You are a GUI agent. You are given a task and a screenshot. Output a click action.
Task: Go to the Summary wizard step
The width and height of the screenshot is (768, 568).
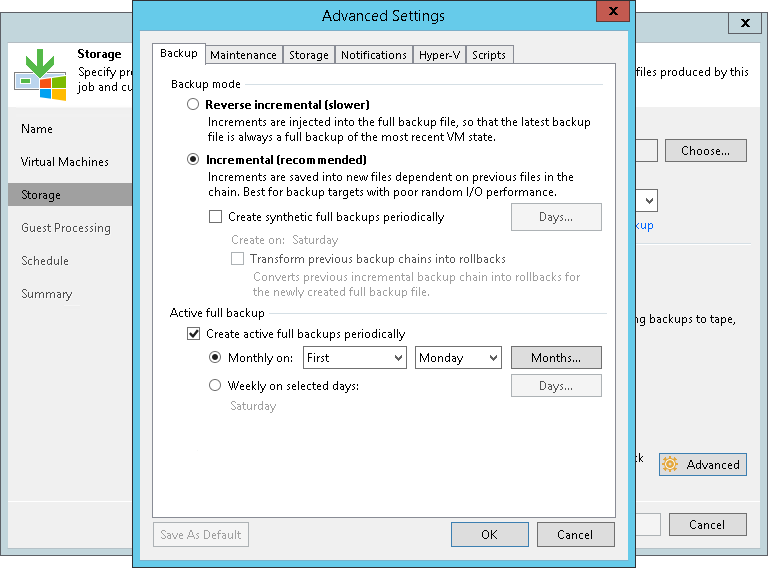point(47,294)
